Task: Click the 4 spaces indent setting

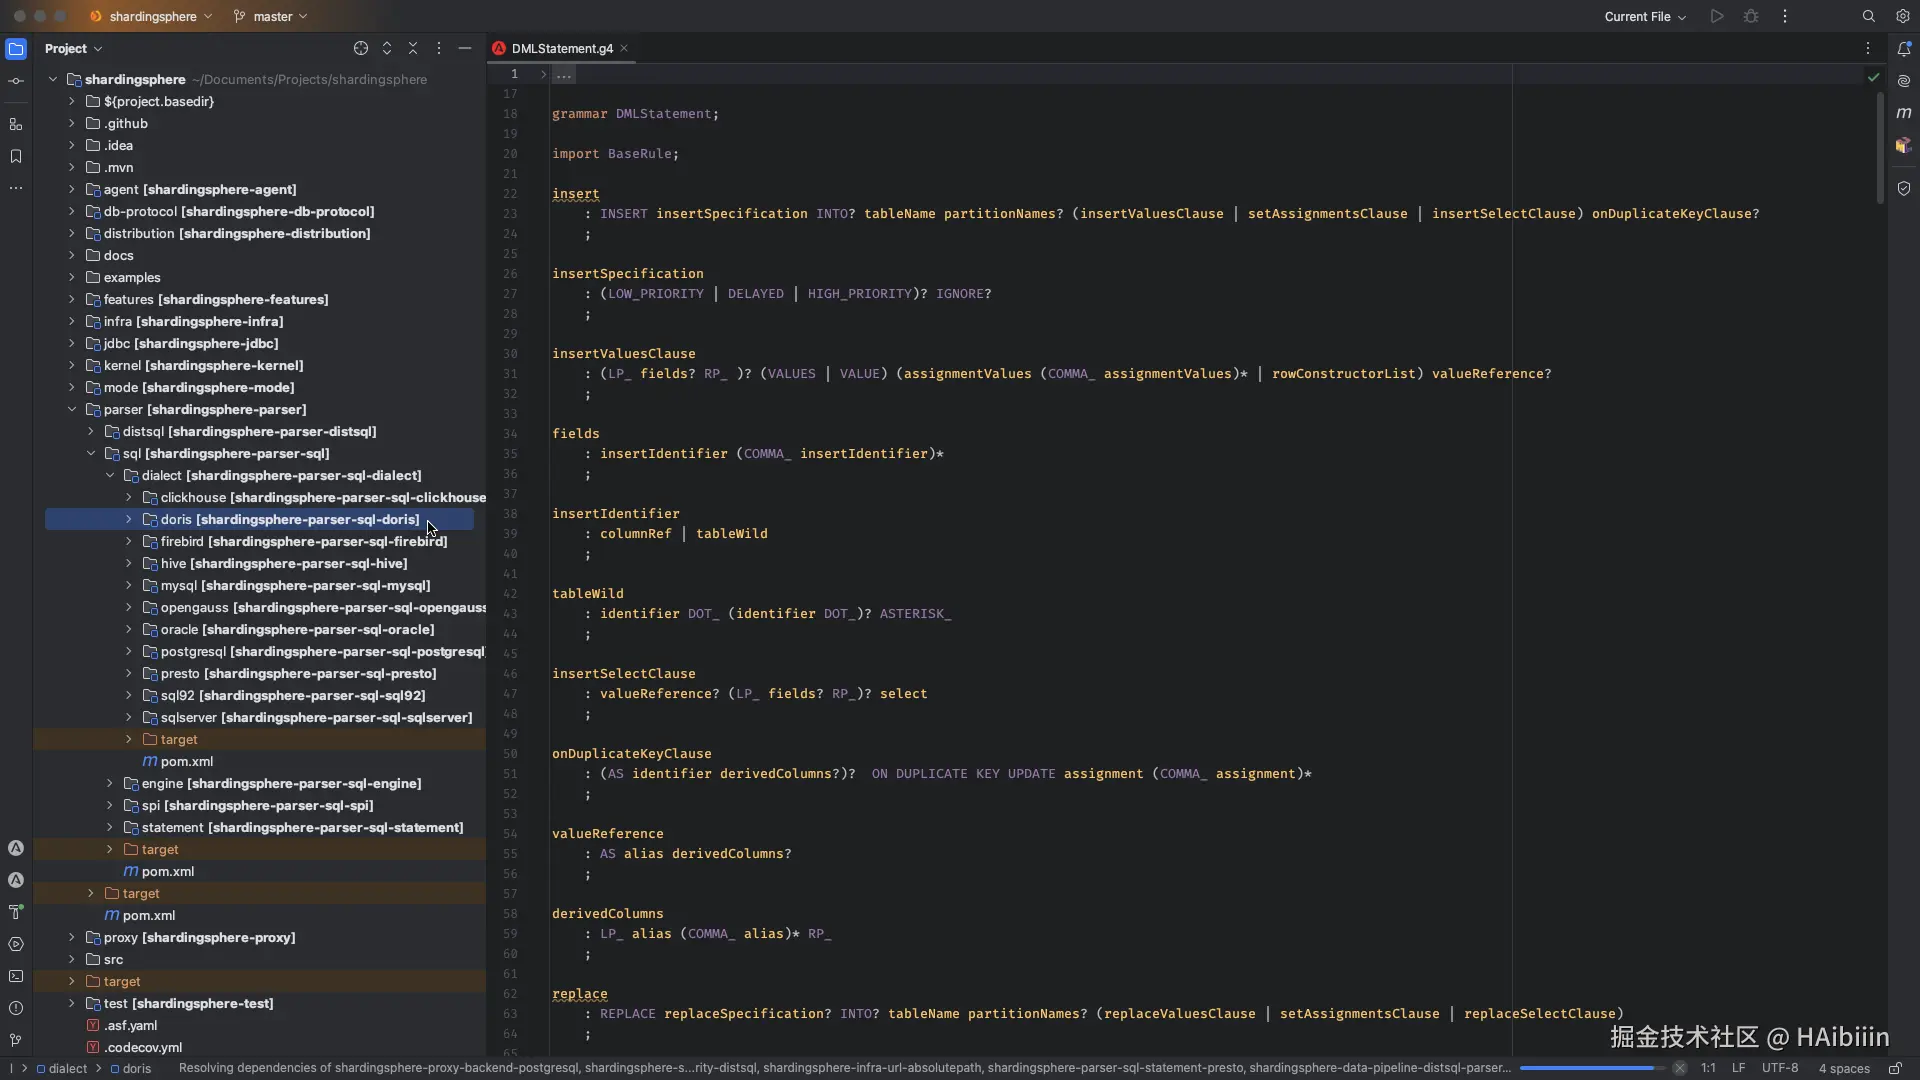Action: (1843, 1068)
